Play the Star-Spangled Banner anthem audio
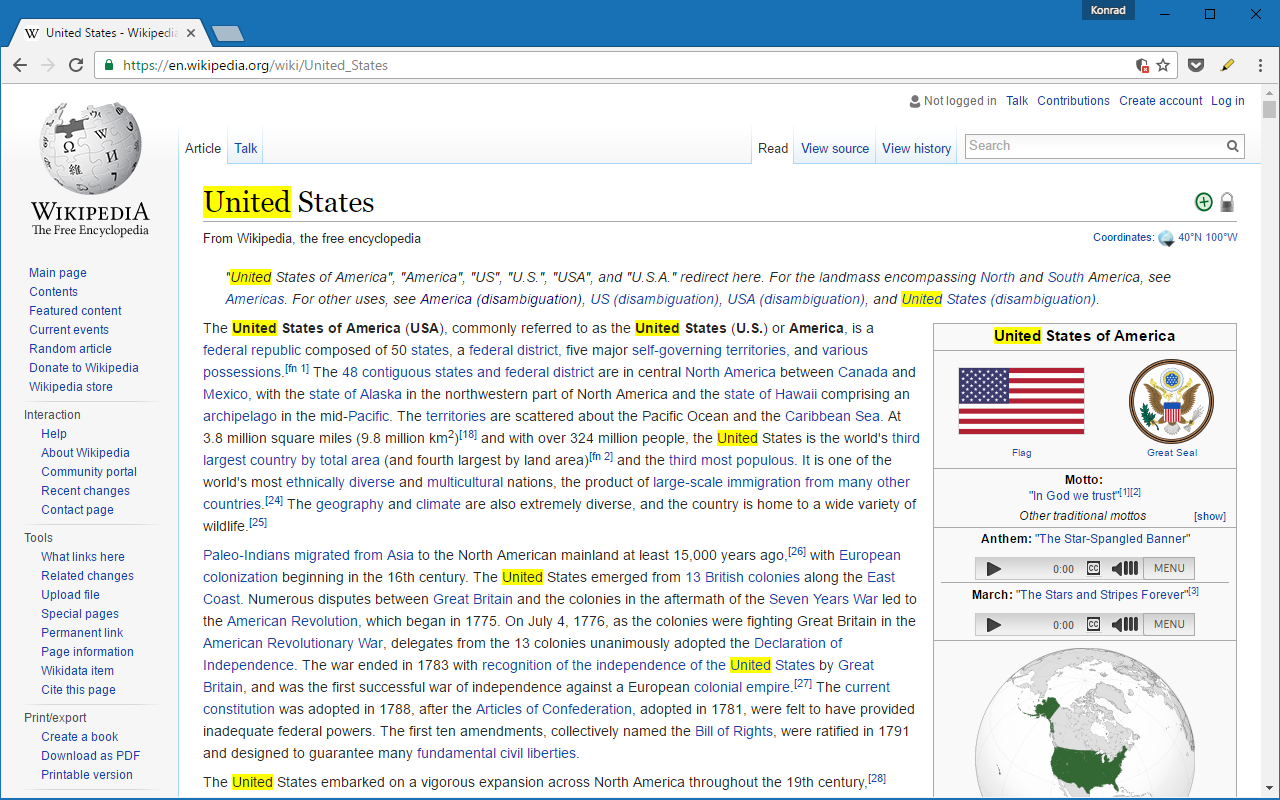 993,568
